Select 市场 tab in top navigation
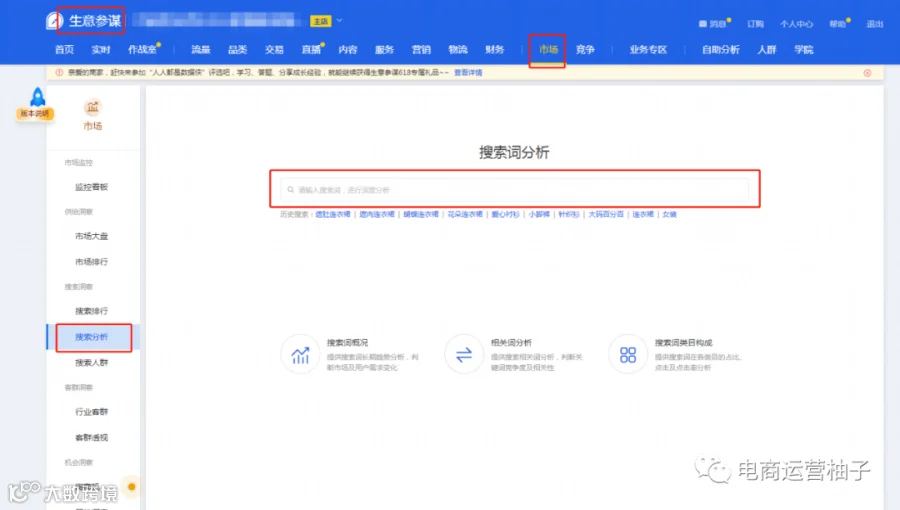This screenshot has width=900, height=510. tap(548, 50)
